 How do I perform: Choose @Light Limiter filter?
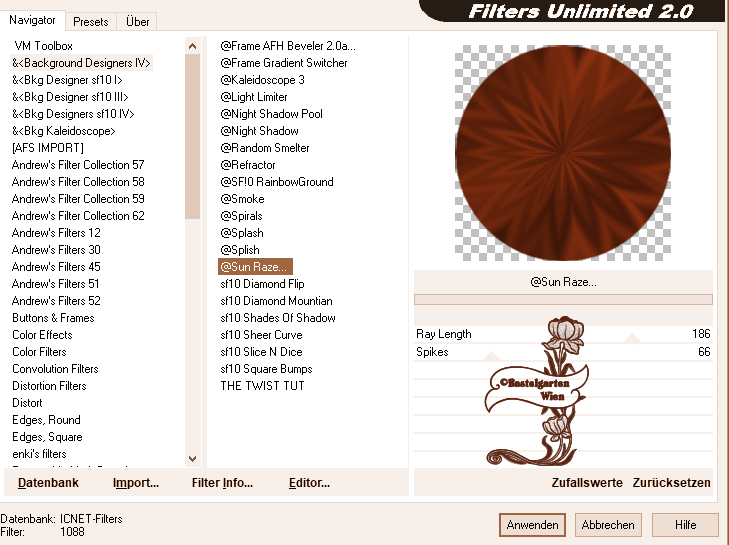click(x=253, y=97)
